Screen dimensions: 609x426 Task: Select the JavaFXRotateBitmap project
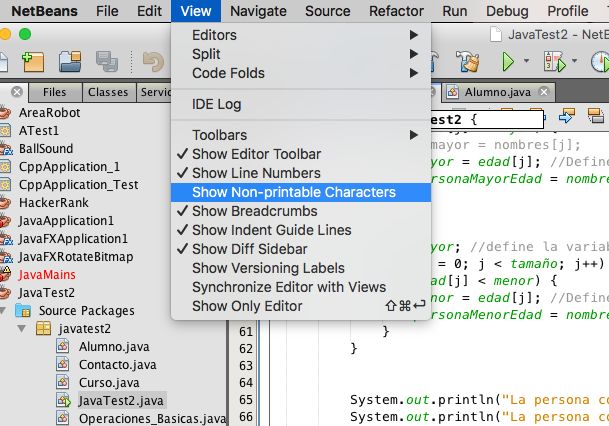[x=76, y=257]
